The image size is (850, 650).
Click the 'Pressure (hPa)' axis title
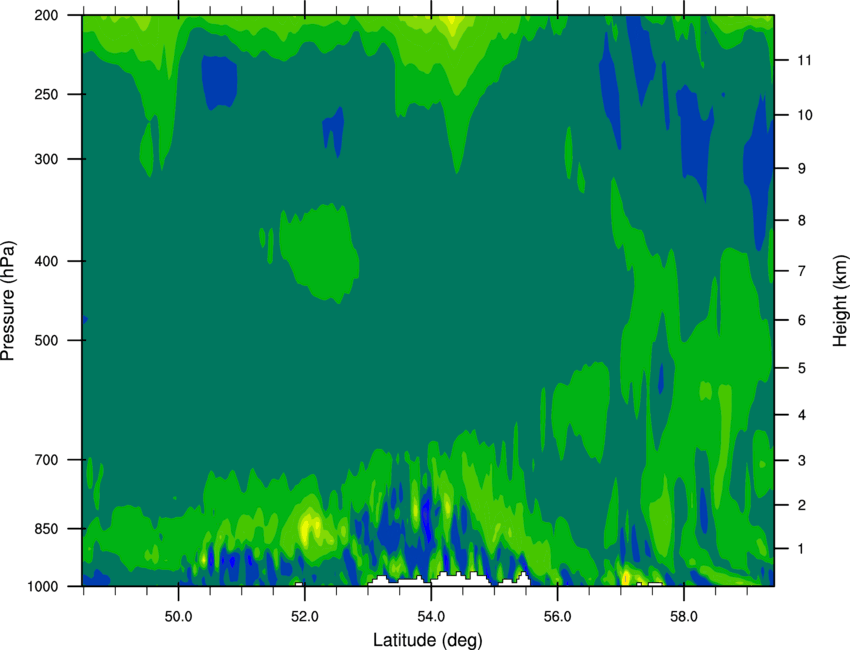[x=8, y=301]
